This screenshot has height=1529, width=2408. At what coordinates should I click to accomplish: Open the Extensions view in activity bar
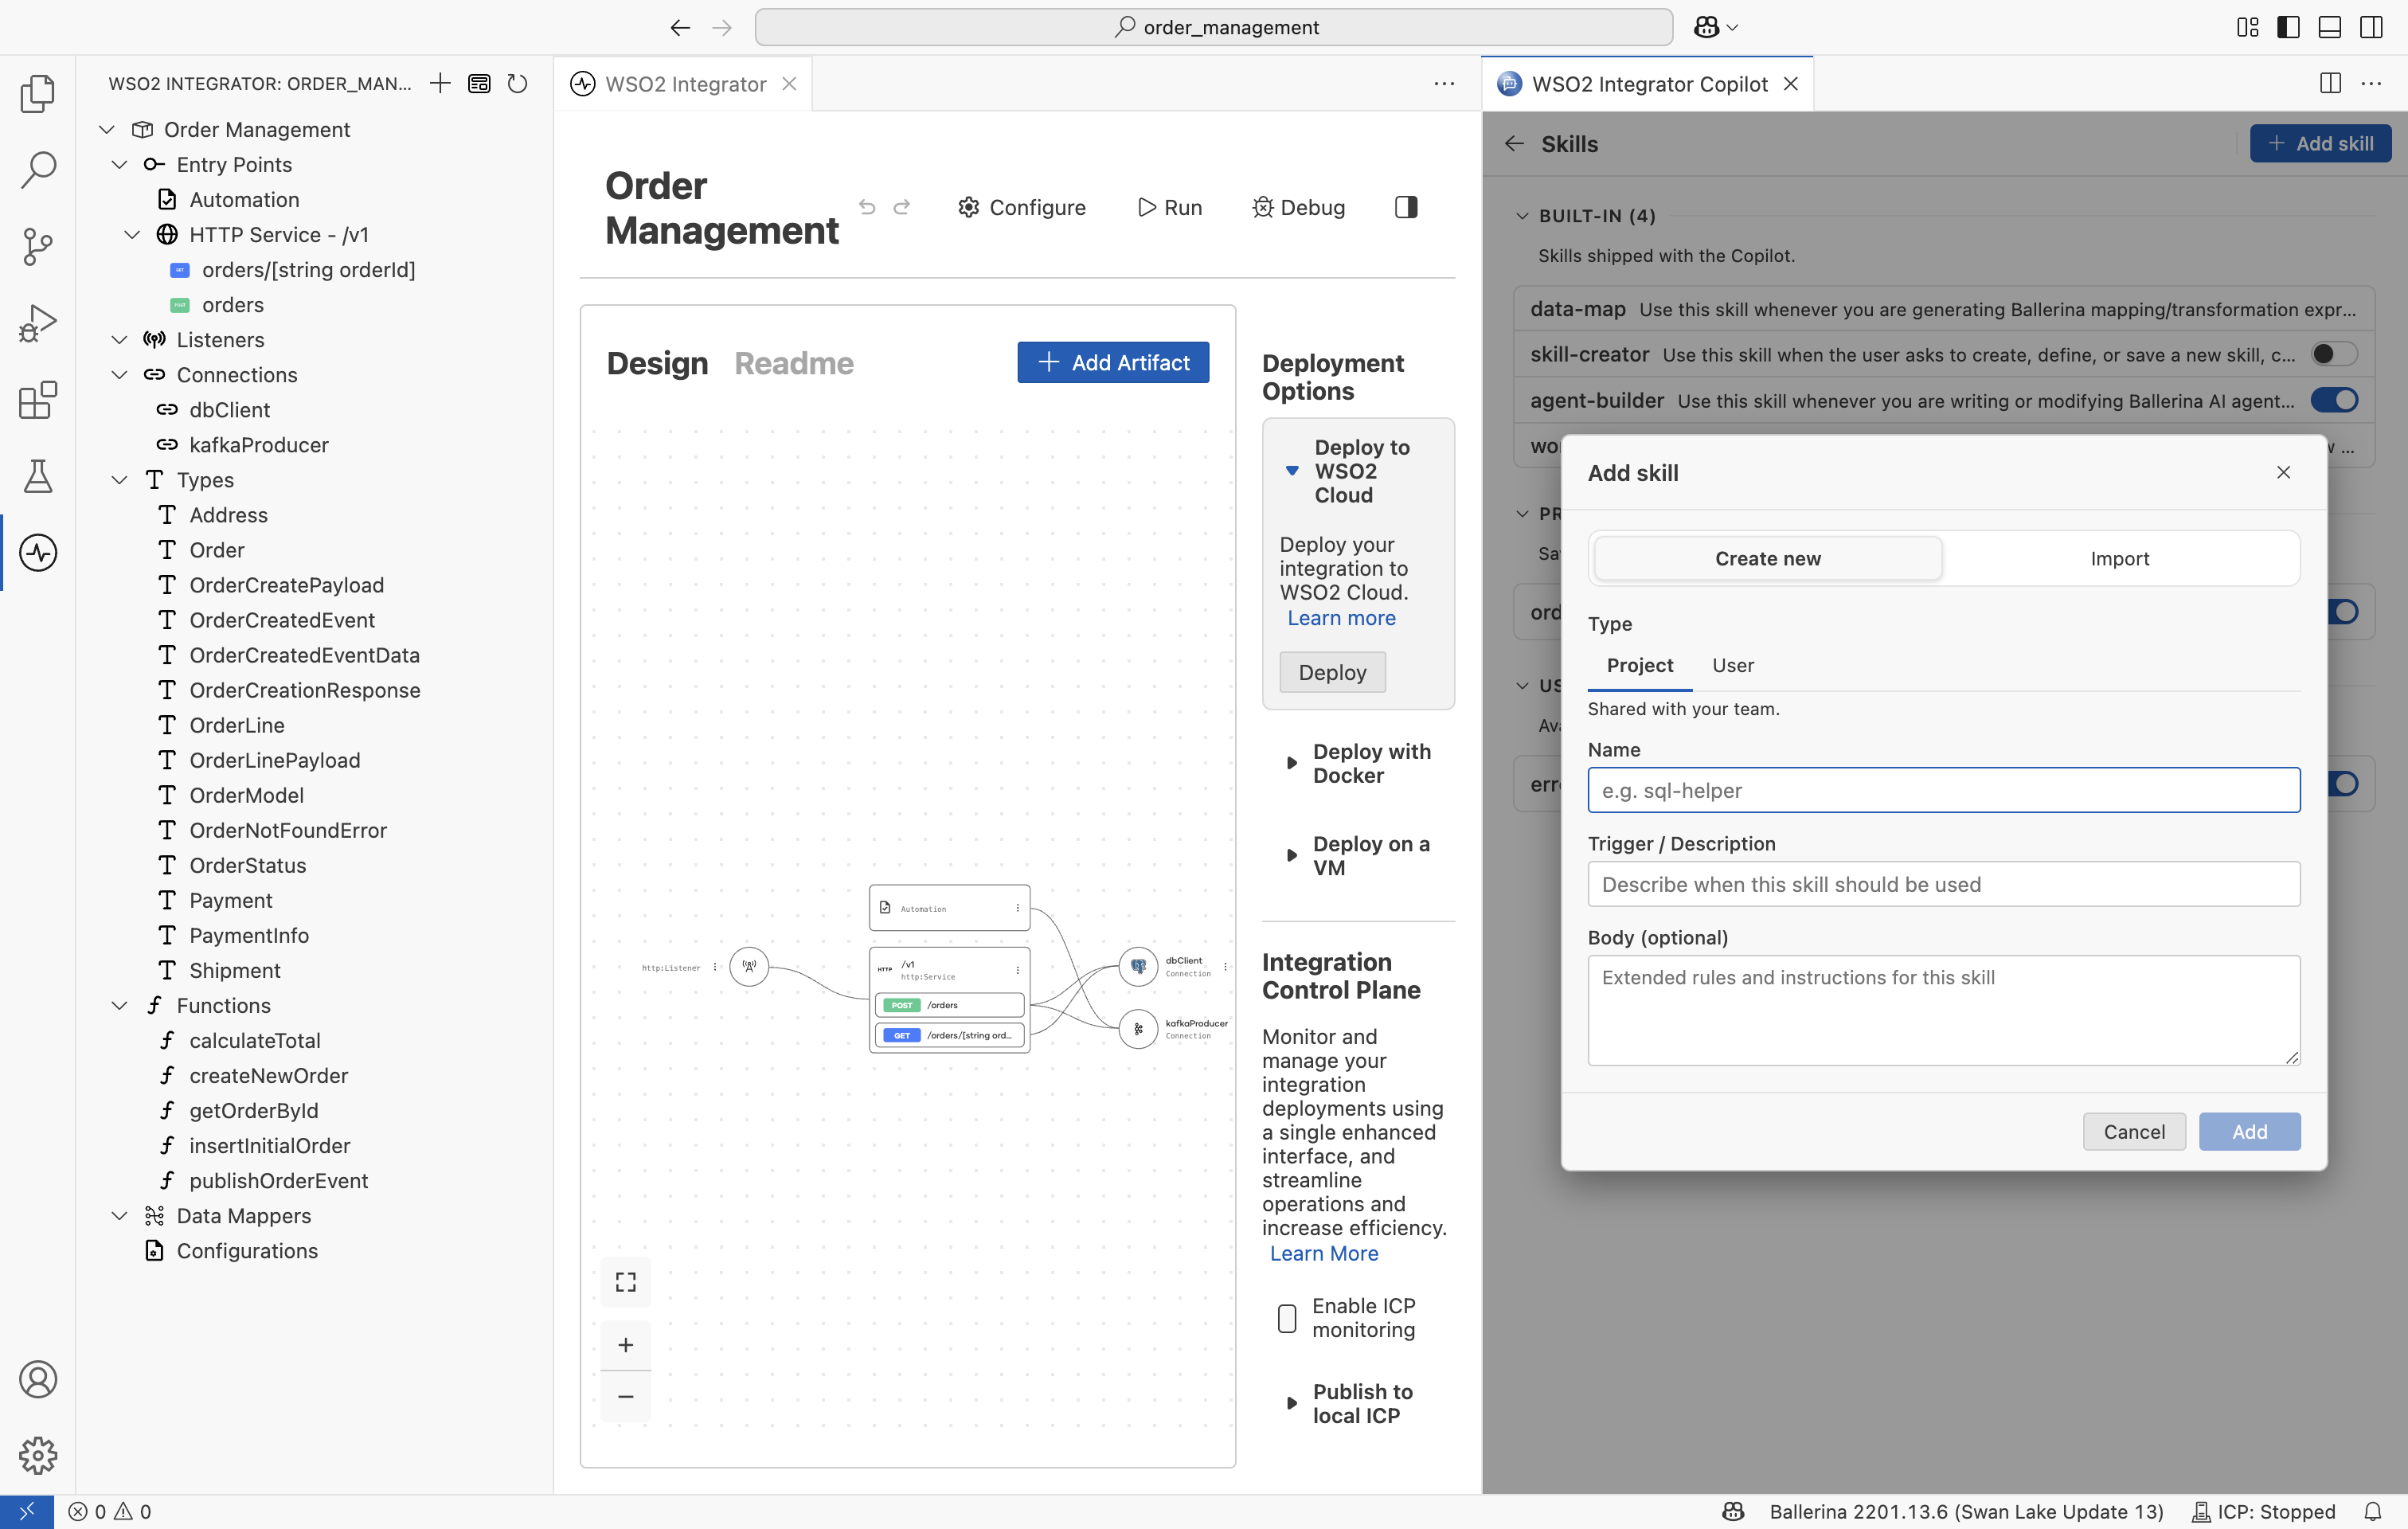(37, 399)
